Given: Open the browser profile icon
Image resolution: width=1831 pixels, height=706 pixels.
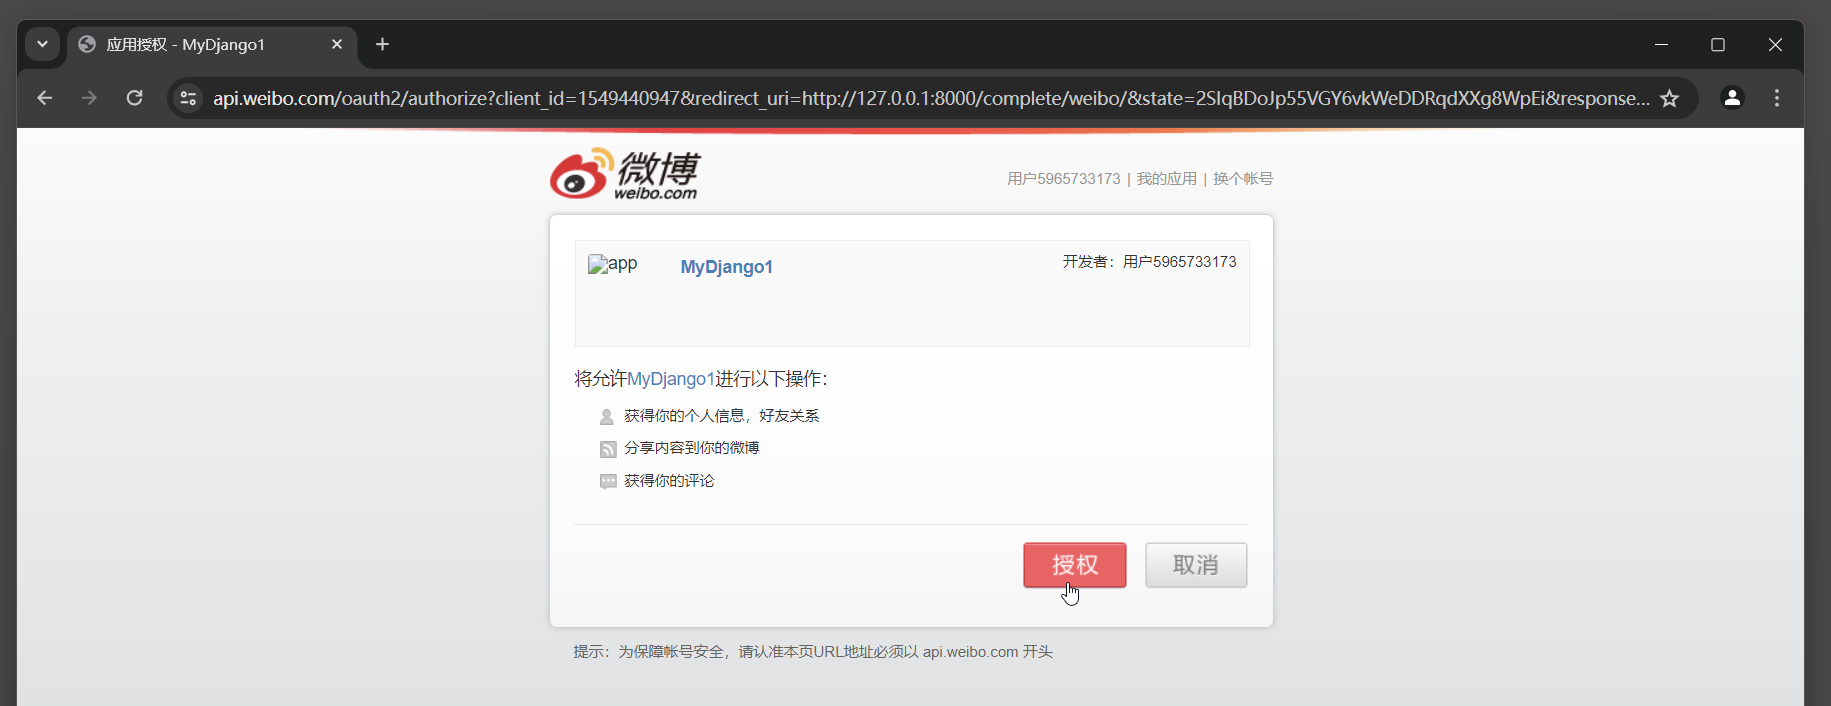Looking at the screenshot, I should tap(1732, 98).
